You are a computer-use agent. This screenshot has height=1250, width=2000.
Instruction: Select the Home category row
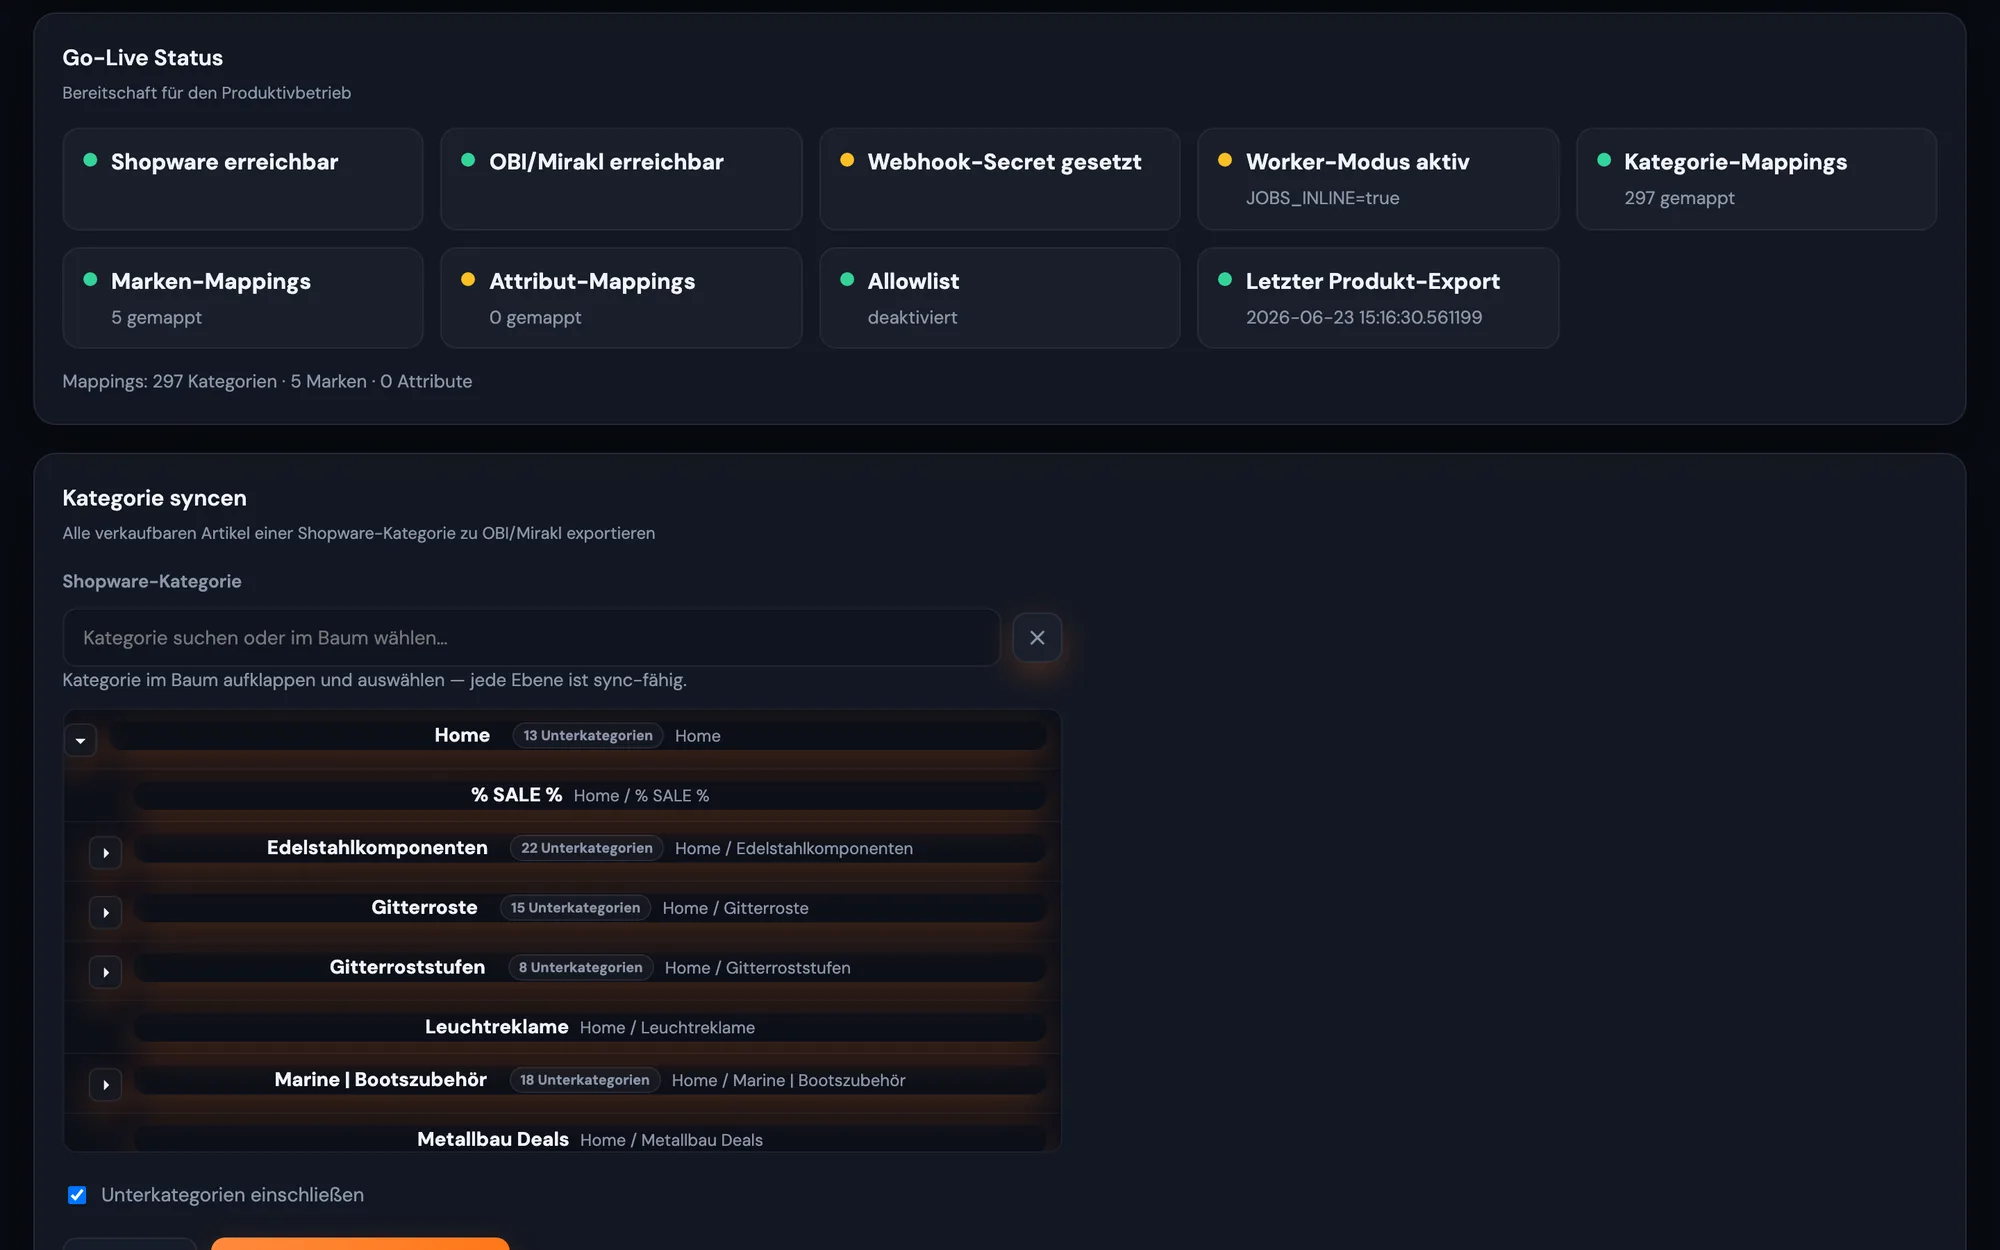click(x=577, y=735)
